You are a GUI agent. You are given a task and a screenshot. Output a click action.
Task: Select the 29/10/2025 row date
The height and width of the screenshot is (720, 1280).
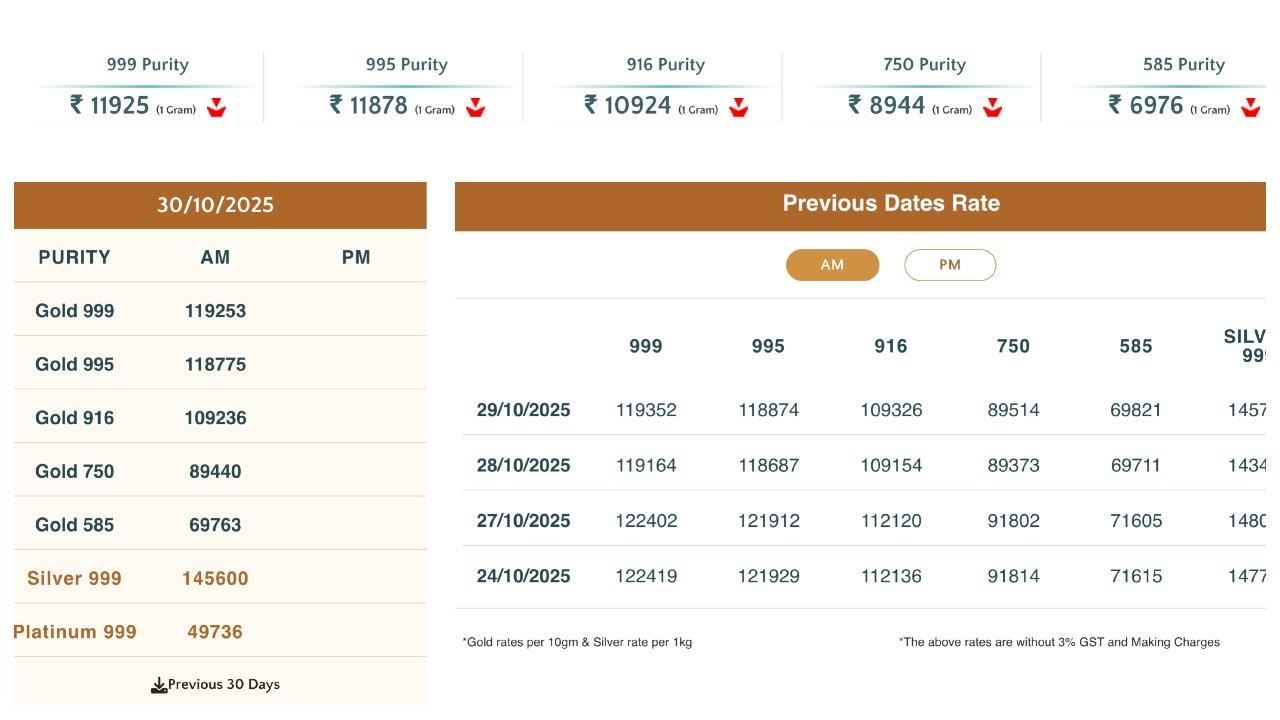click(523, 410)
